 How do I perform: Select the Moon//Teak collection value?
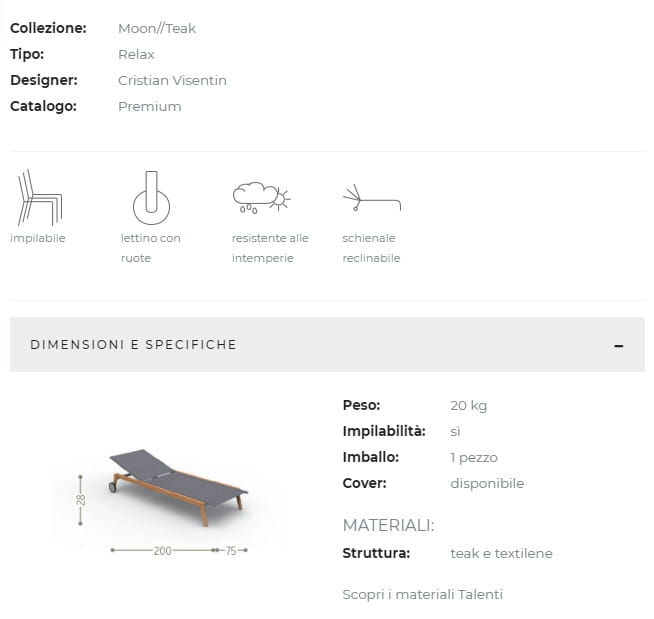[157, 28]
